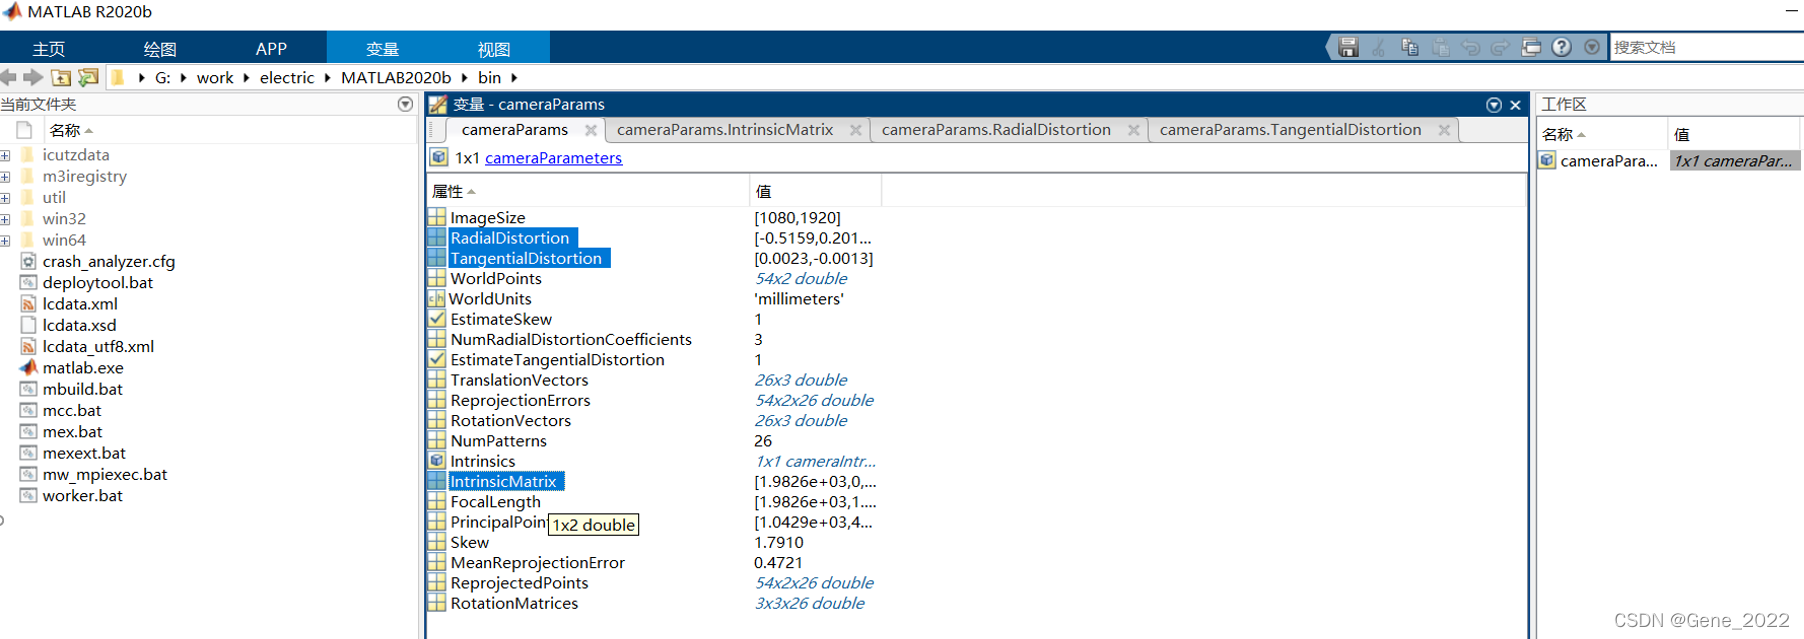Open the variable editor panel actions dropdown
Image resolution: width=1804 pixels, height=639 pixels.
coord(1494,105)
